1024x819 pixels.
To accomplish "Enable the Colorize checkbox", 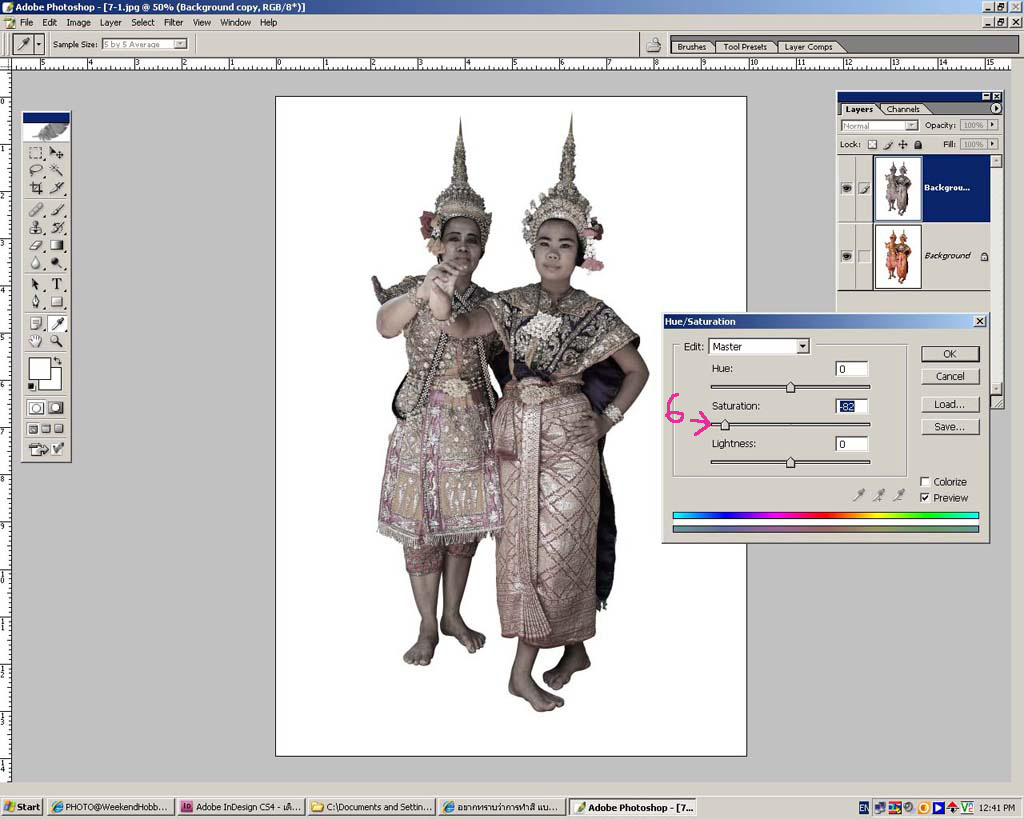I will (x=925, y=482).
